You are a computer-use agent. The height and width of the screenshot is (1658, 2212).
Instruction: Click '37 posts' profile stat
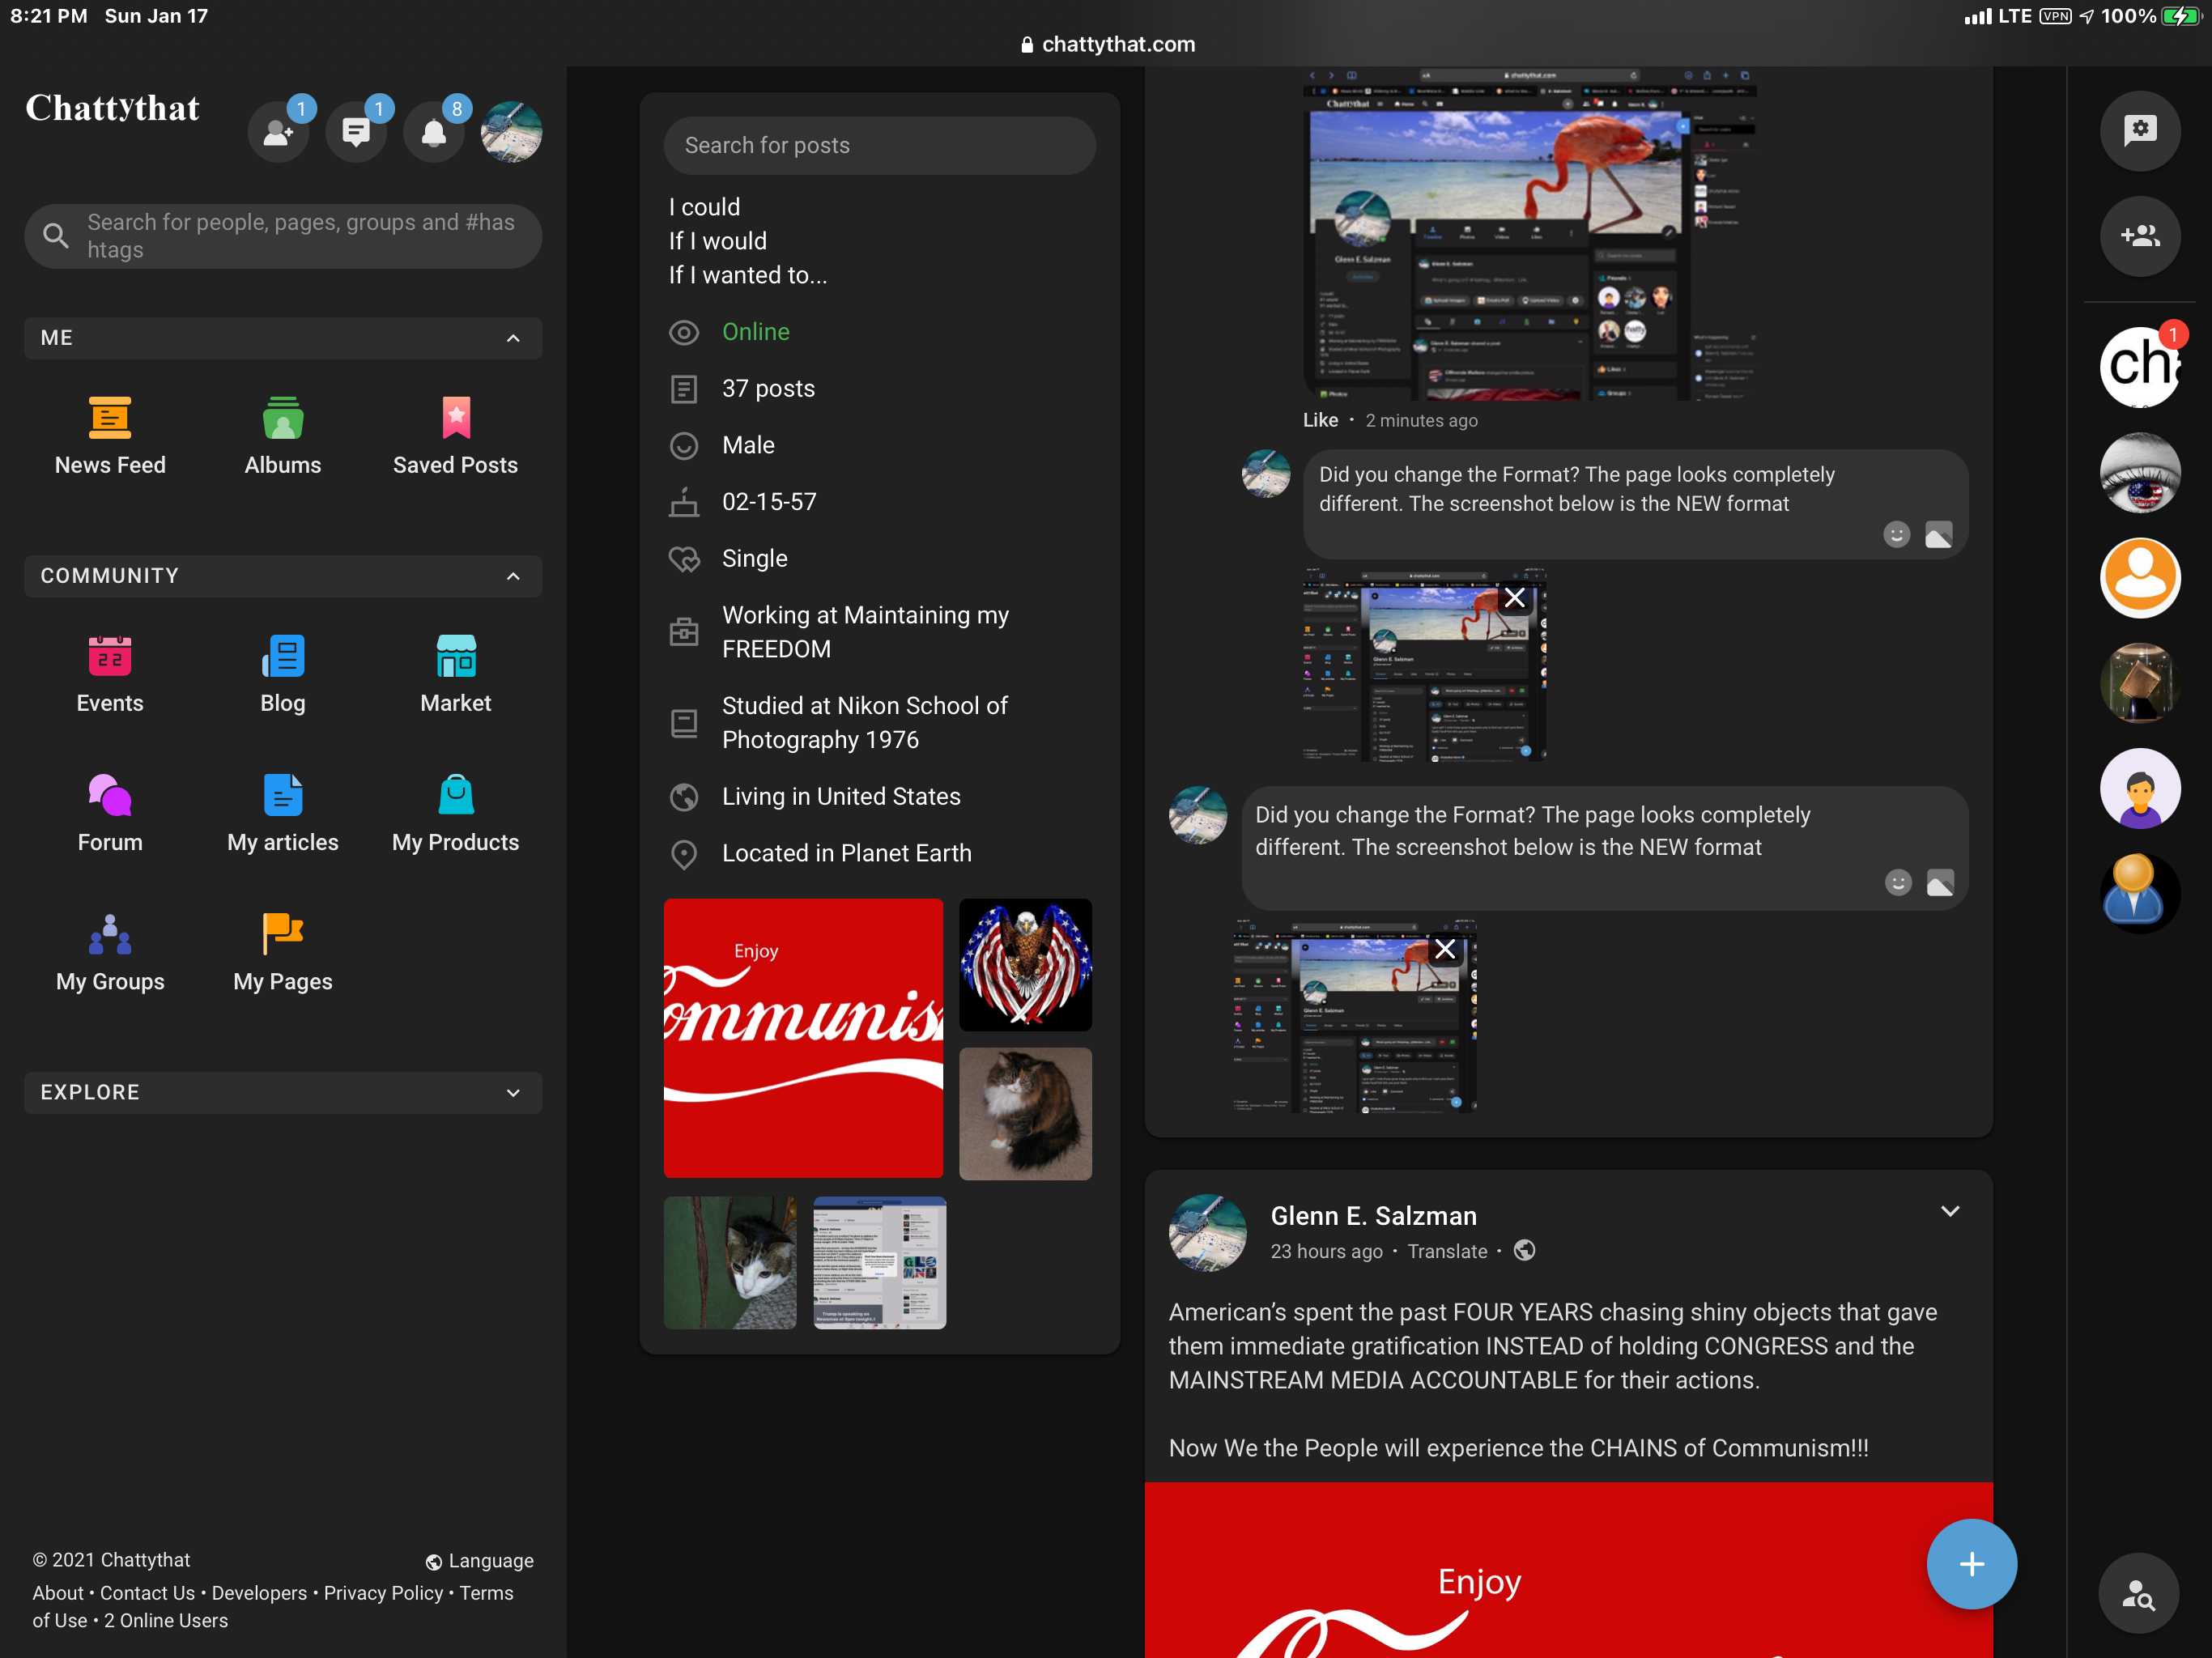coord(768,389)
